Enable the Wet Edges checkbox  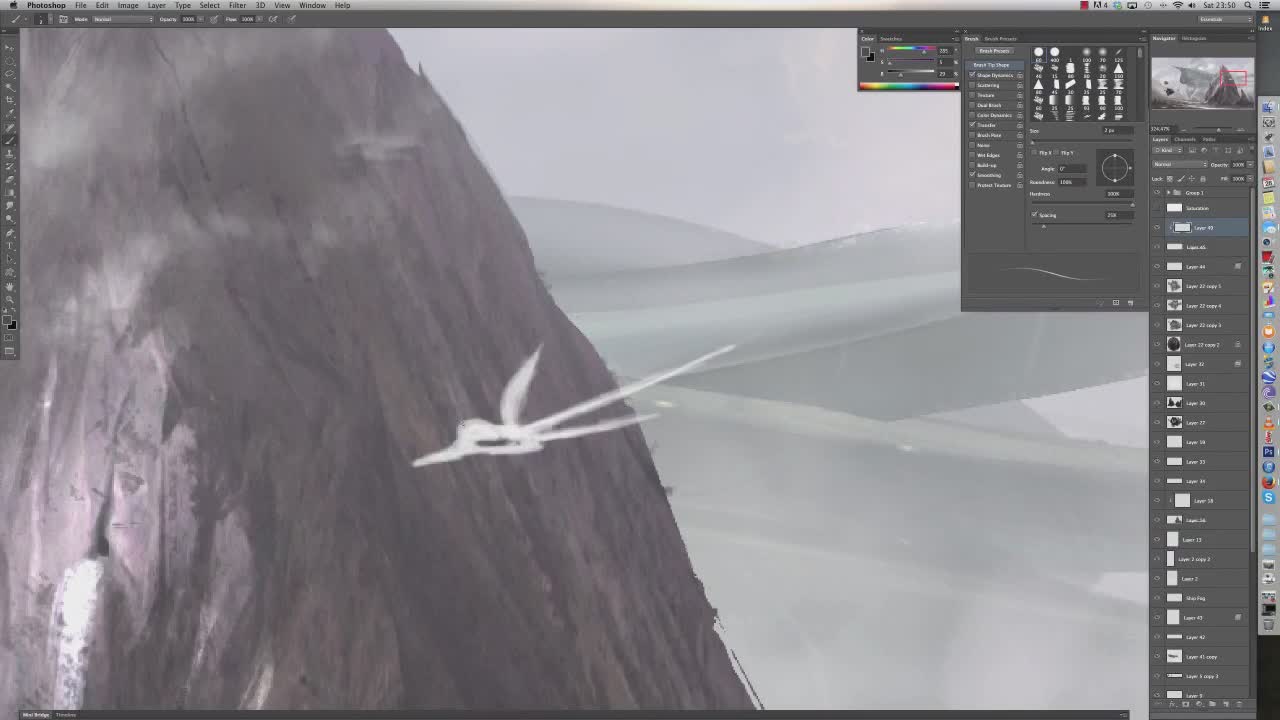coord(972,155)
